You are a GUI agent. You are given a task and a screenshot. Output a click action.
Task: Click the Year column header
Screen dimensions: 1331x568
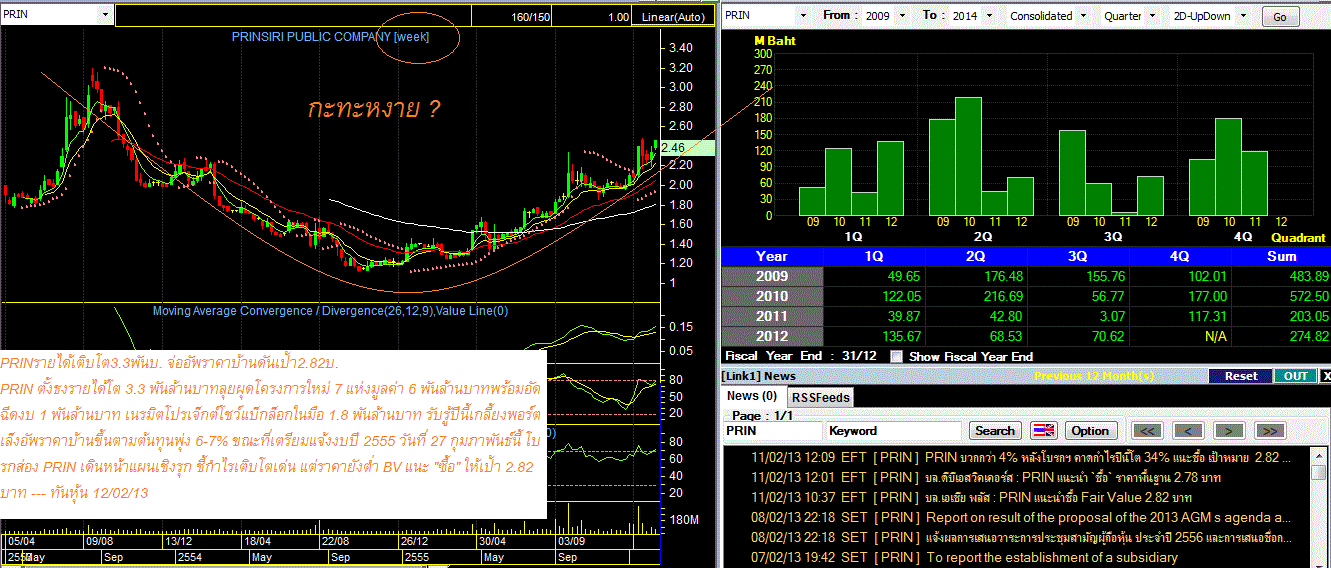(772, 256)
